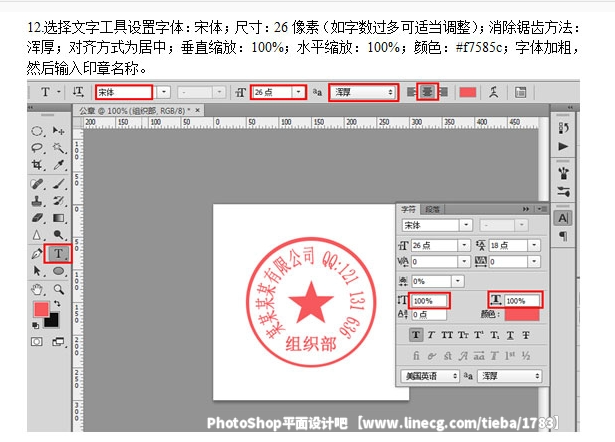Open leading 18点 dropdown arrow

[534, 246]
